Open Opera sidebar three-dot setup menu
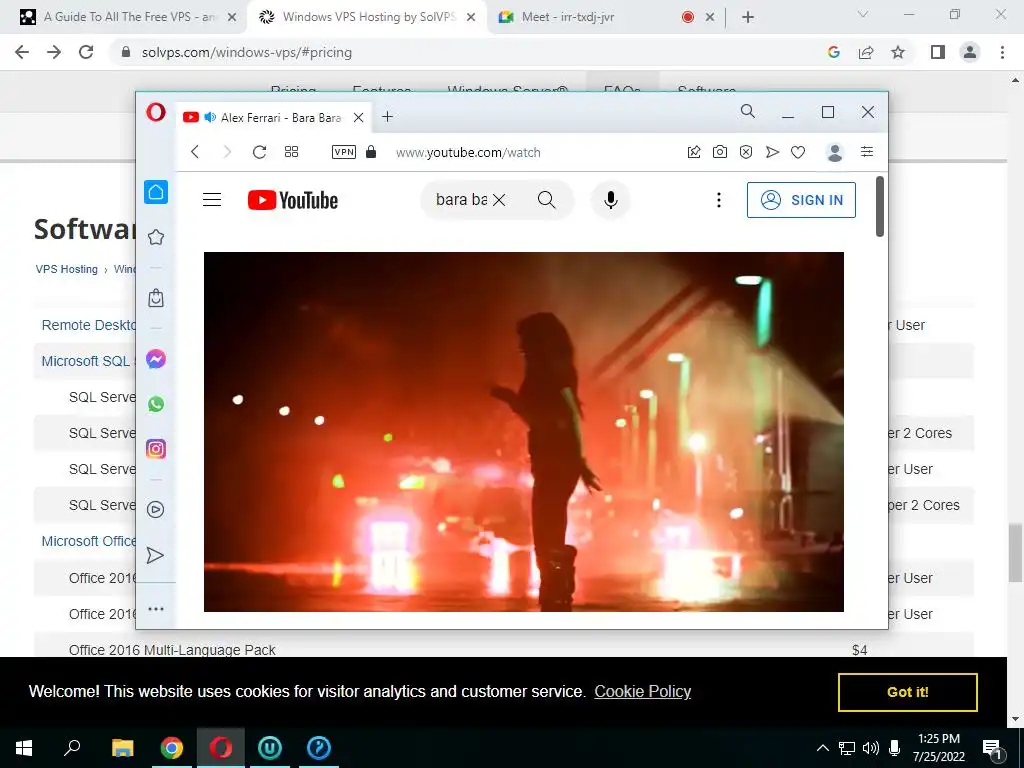This screenshot has width=1024, height=768. tap(156, 609)
